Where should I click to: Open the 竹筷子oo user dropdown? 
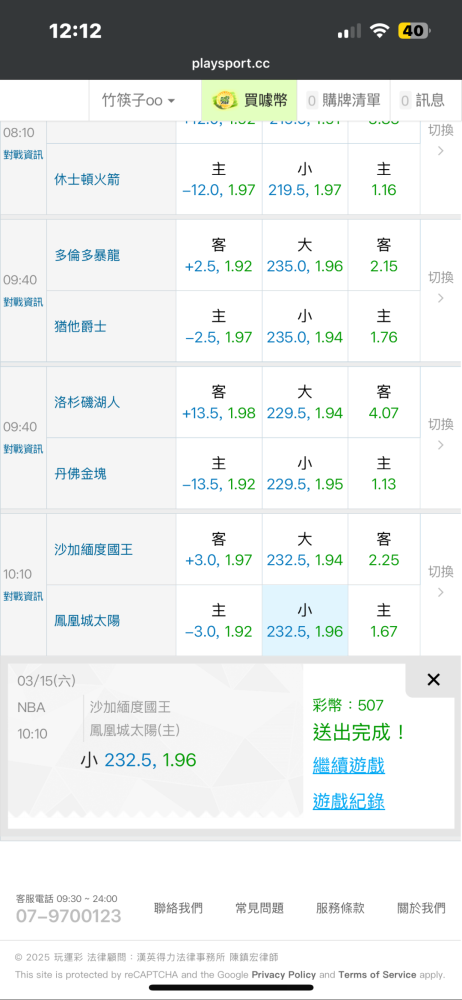(x=138, y=101)
